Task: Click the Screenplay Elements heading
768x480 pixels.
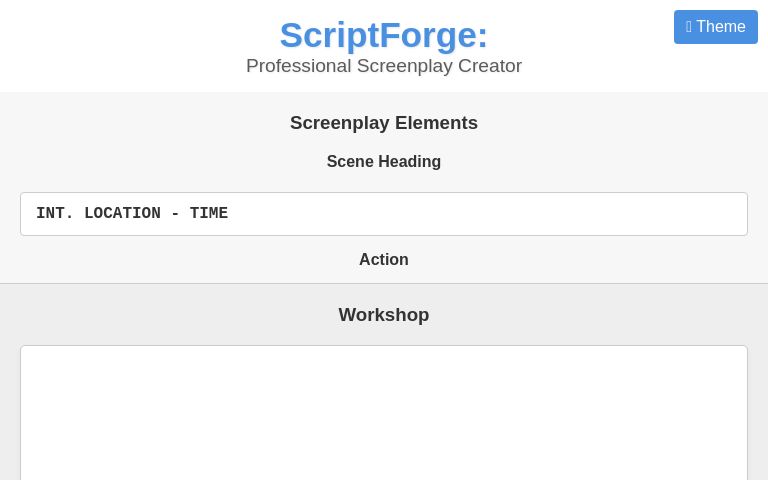Action: (x=384, y=123)
